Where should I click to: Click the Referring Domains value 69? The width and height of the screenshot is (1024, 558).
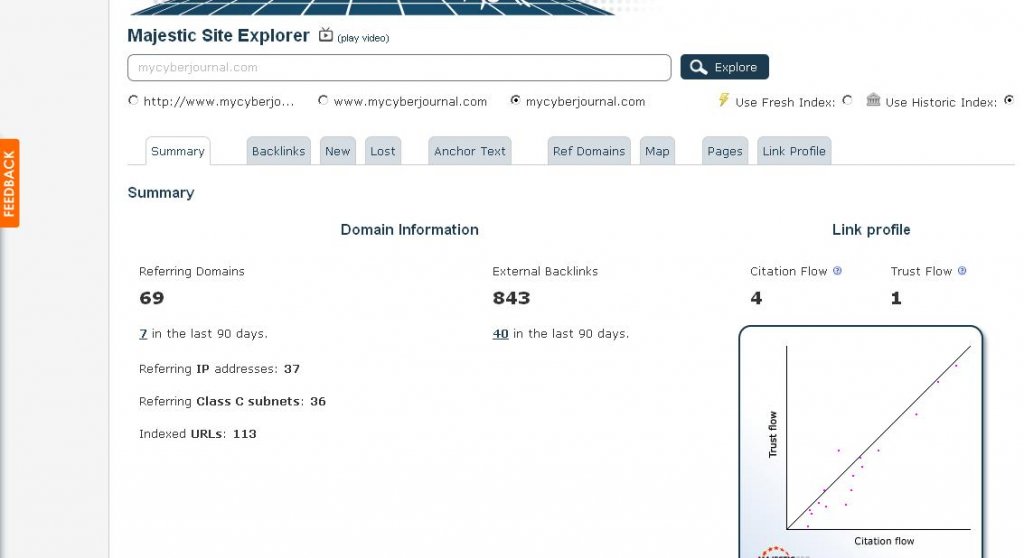pos(152,298)
